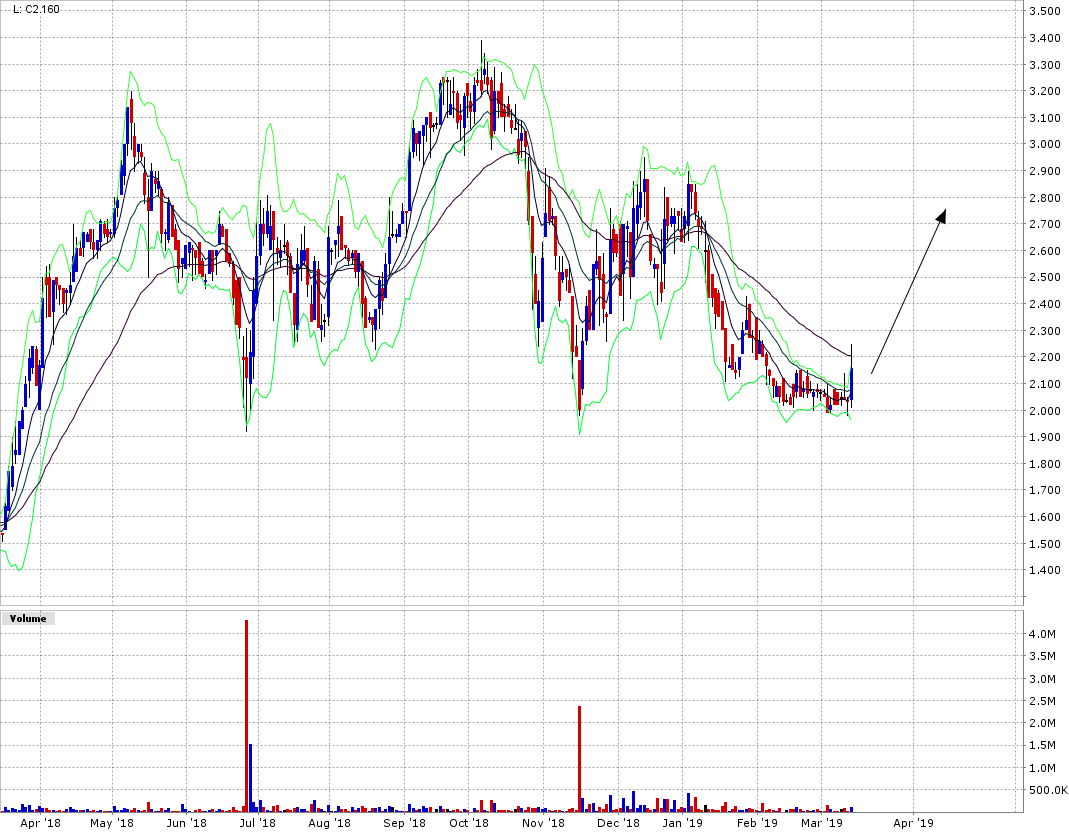Viewport: 1069px width, 837px height.
Task: Click the 2.300 price axis label
Action: coord(1045,331)
